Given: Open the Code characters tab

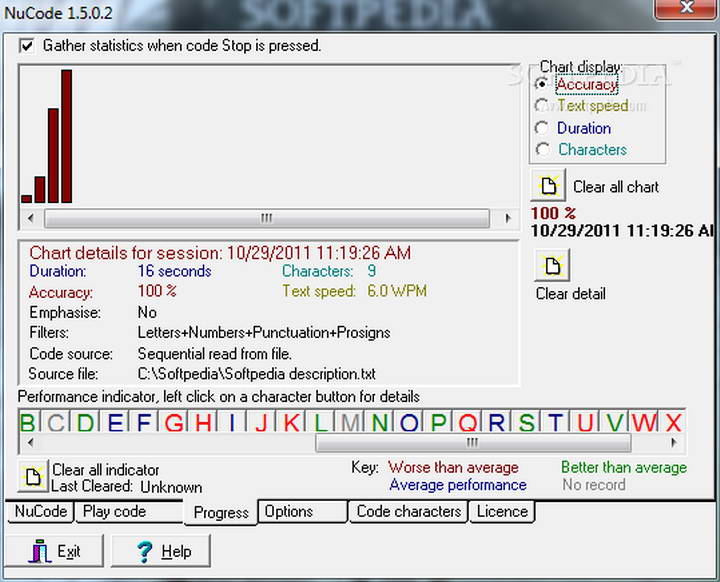Looking at the screenshot, I should (409, 511).
